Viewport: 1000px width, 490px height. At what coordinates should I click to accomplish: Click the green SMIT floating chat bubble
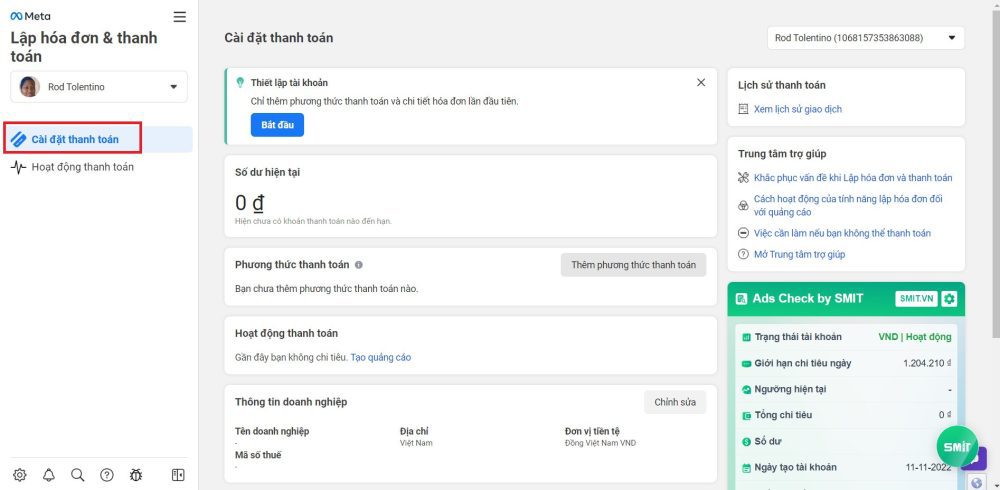(x=957, y=447)
